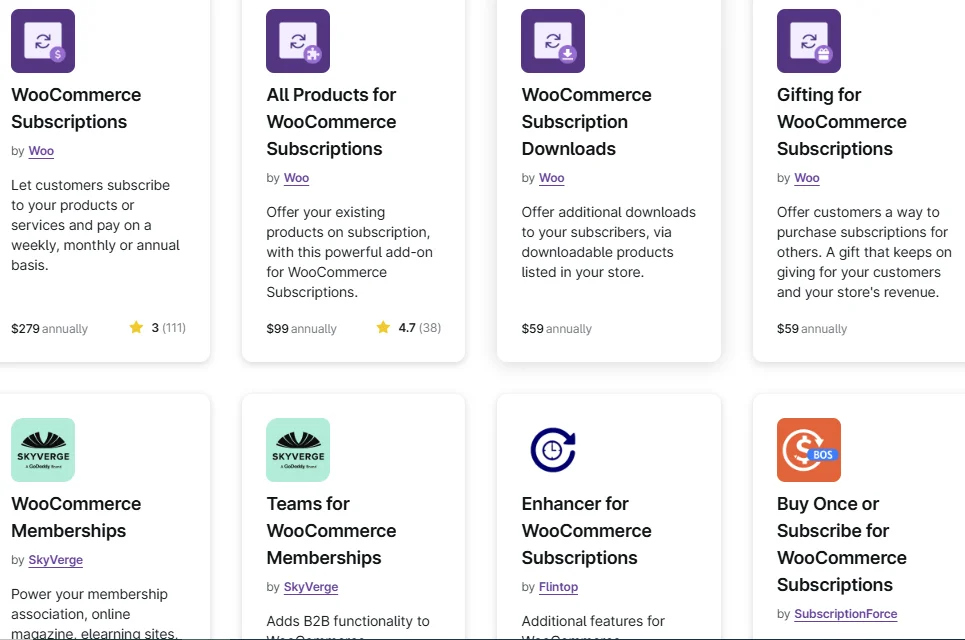Open the WooCommerce Subscriptions title

pyautogui.click(x=76, y=108)
